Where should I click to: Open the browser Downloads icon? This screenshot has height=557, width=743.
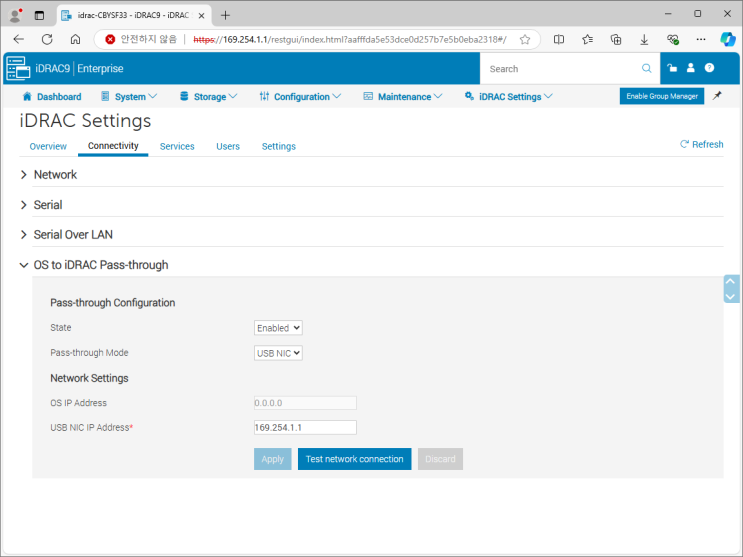(x=644, y=39)
